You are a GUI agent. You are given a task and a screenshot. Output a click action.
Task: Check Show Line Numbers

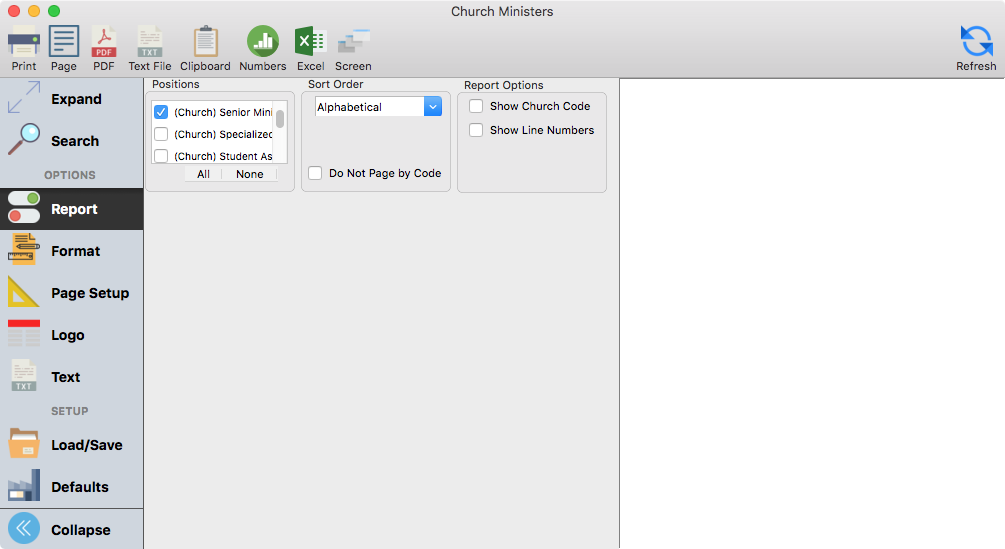(x=477, y=130)
